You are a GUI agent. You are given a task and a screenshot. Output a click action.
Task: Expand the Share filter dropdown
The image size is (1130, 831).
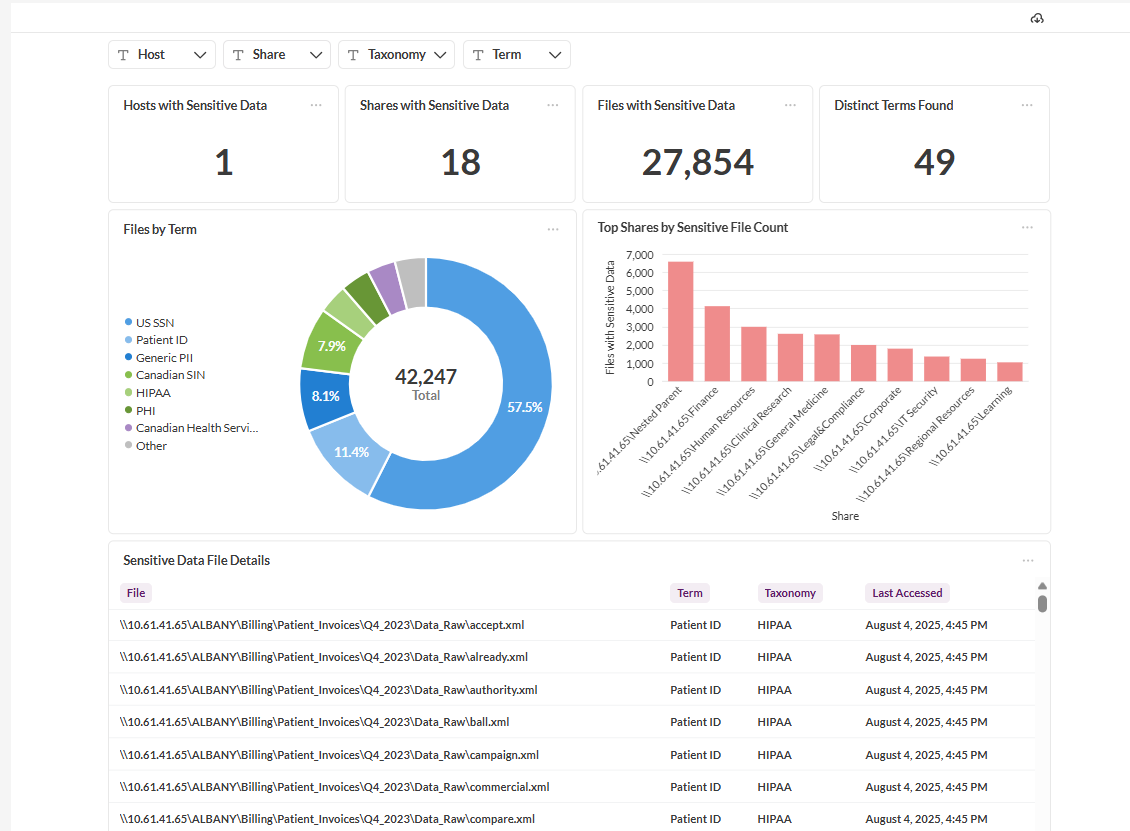point(316,54)
